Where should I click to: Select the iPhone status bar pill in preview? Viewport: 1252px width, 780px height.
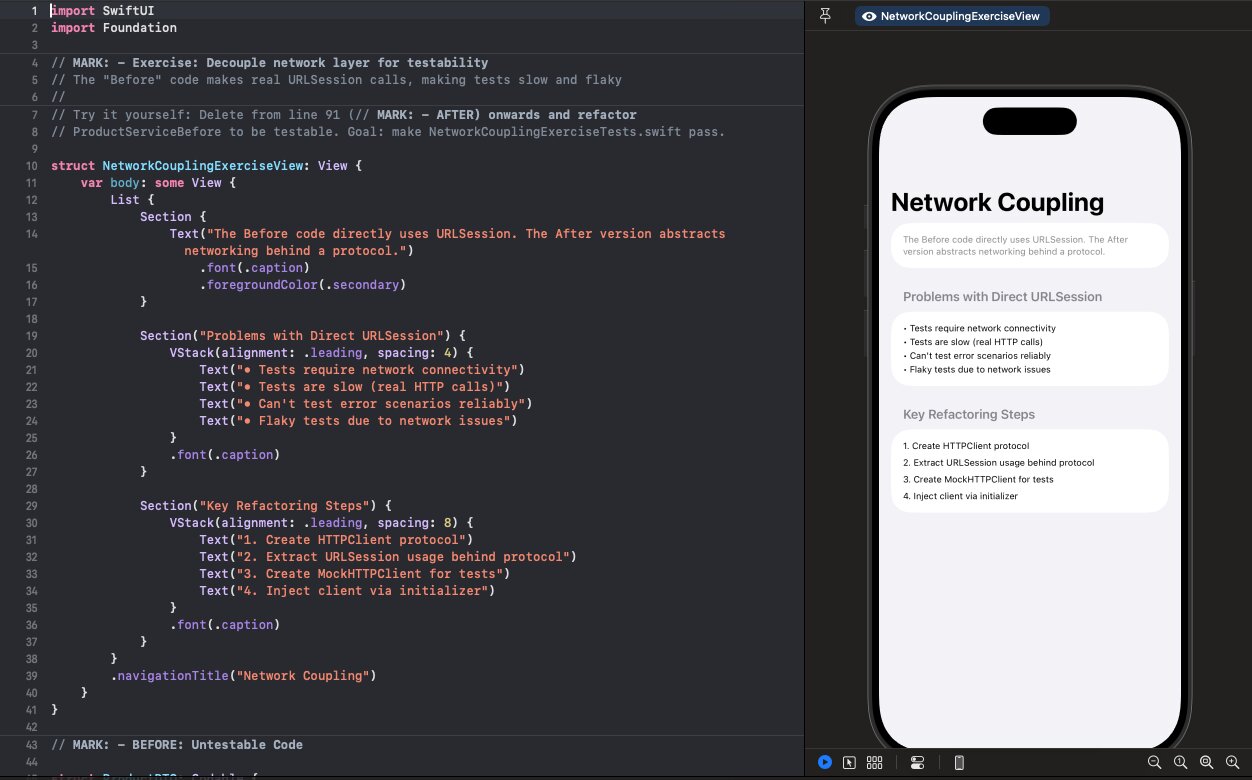pyautogui.click(x=1029, y=120)
